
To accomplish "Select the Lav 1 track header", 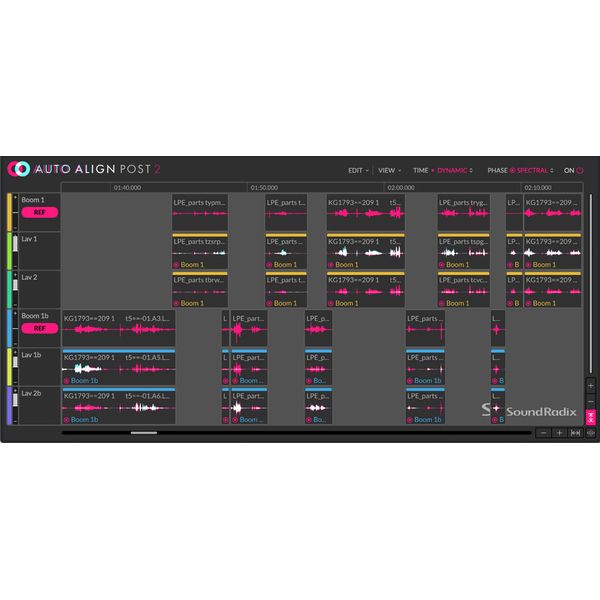I will pyautogui.click(x=38, y=250).
